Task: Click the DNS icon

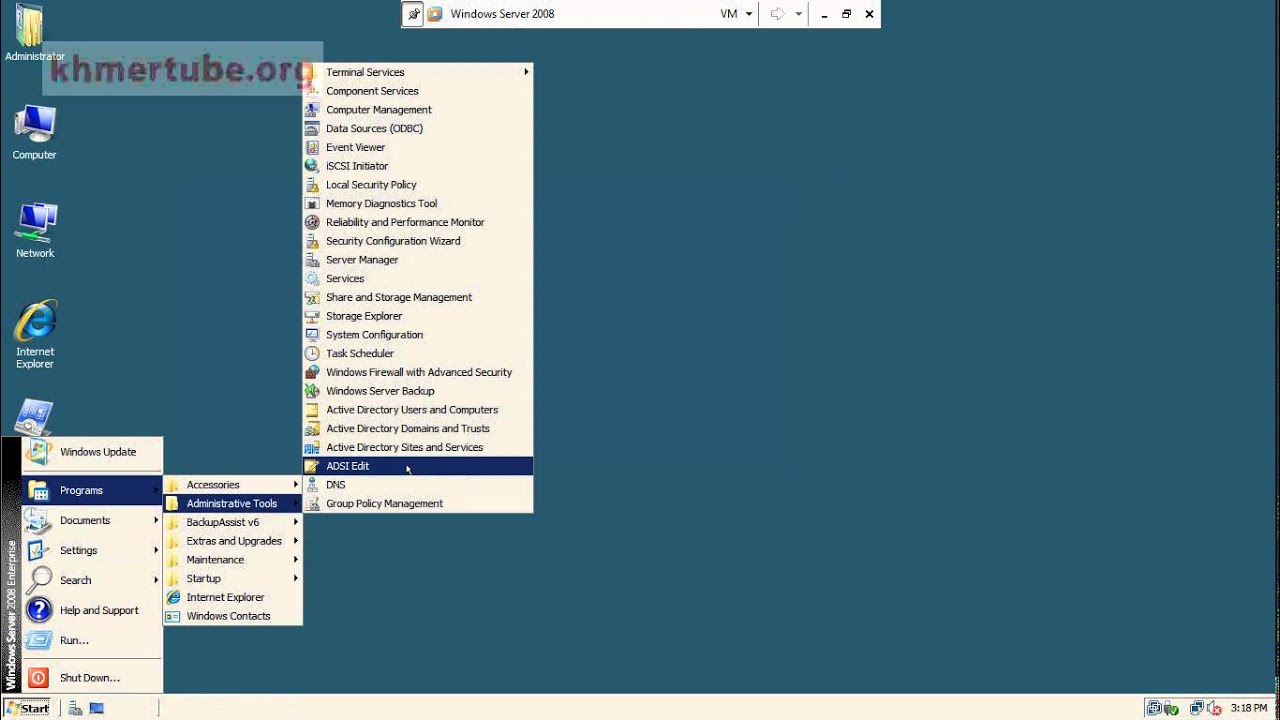Action: [312, 485]
